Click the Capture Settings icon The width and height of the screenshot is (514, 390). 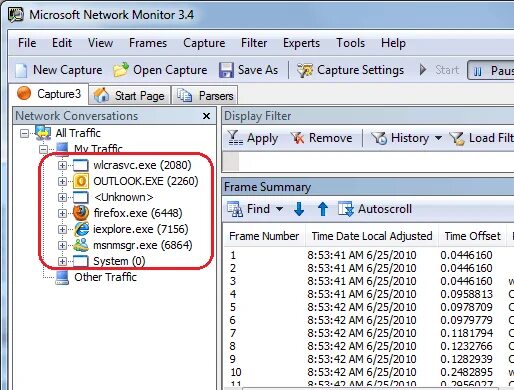305,70
